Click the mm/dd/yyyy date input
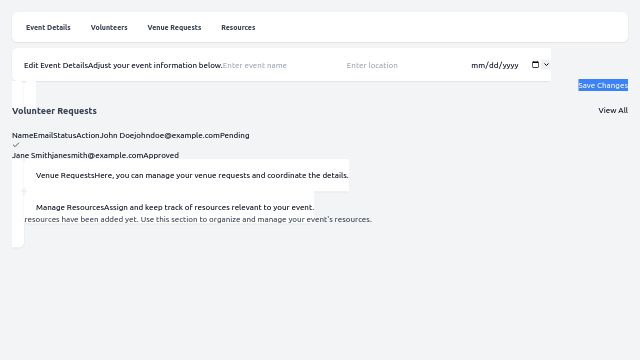Image resolution: width=640 pixels, height=360 pixels. pos(505,65)
